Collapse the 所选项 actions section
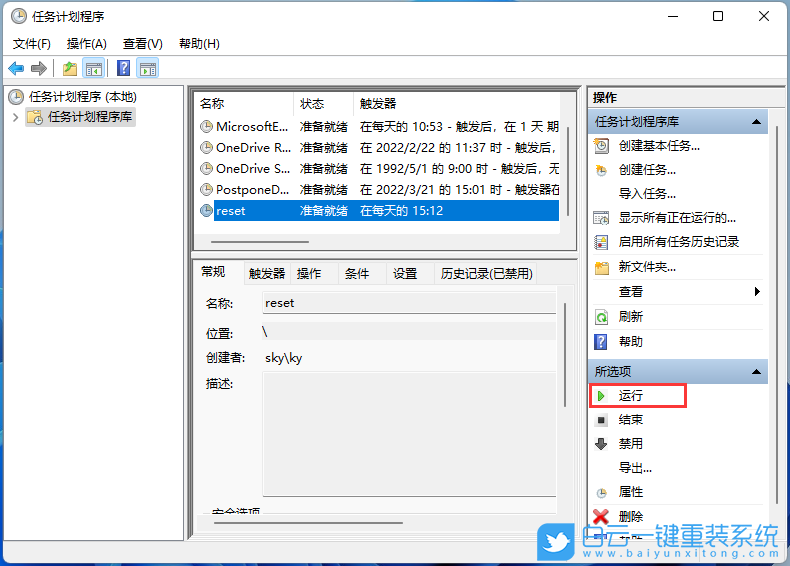The image size is (790, 566). tap(756, 371)
